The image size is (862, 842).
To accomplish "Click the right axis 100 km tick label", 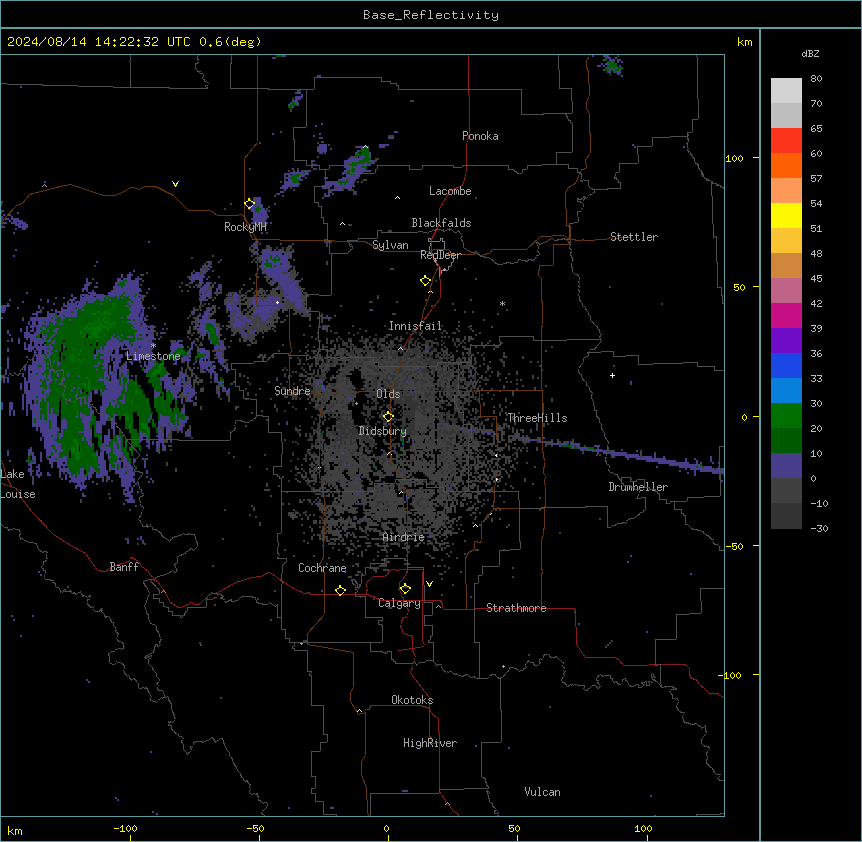I will 734,158.
